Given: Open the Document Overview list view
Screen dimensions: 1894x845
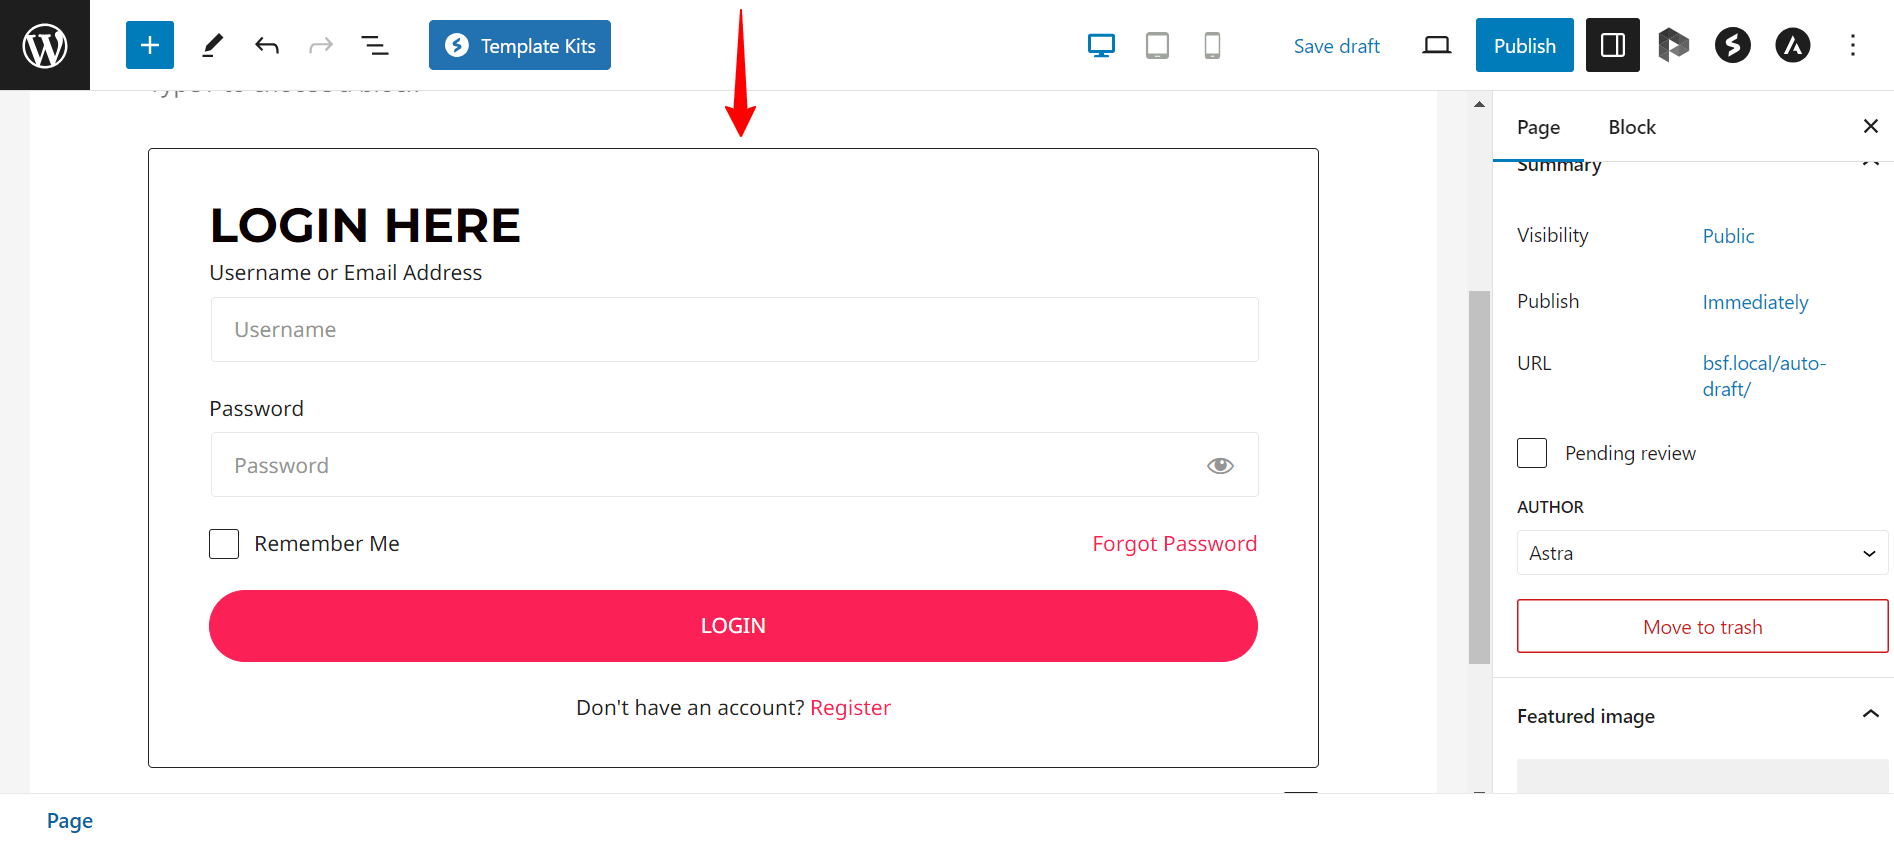Looking at the screenshot, I should click(x=373, y=44).
